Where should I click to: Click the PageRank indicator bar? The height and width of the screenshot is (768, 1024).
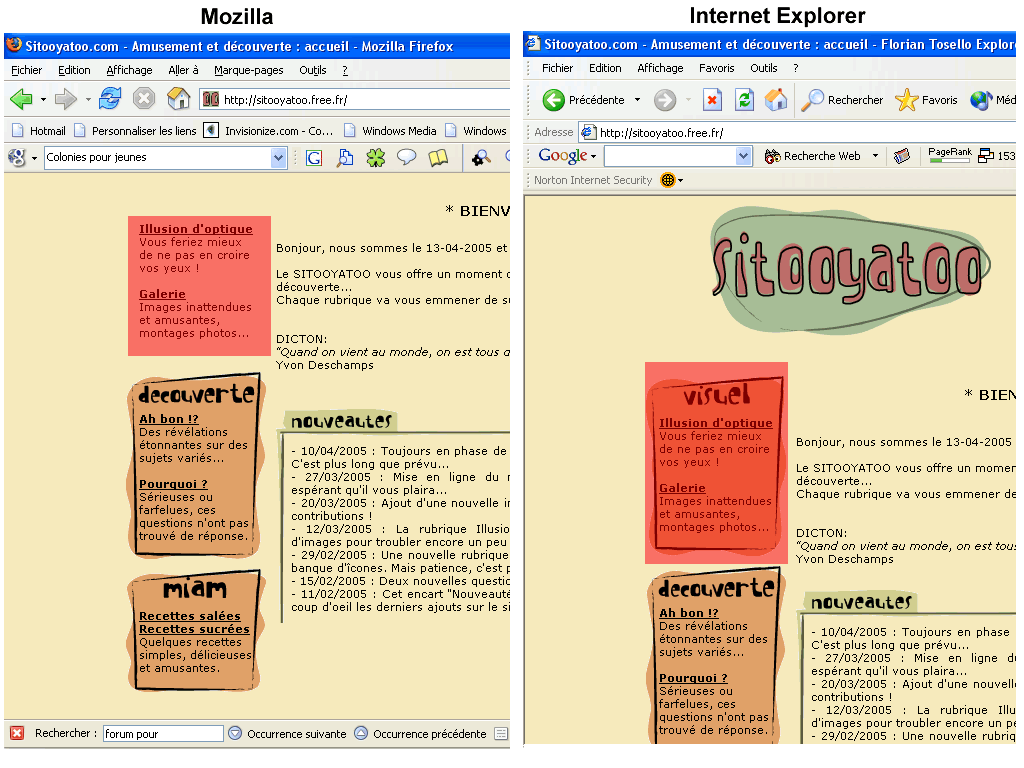coord(950,155)
